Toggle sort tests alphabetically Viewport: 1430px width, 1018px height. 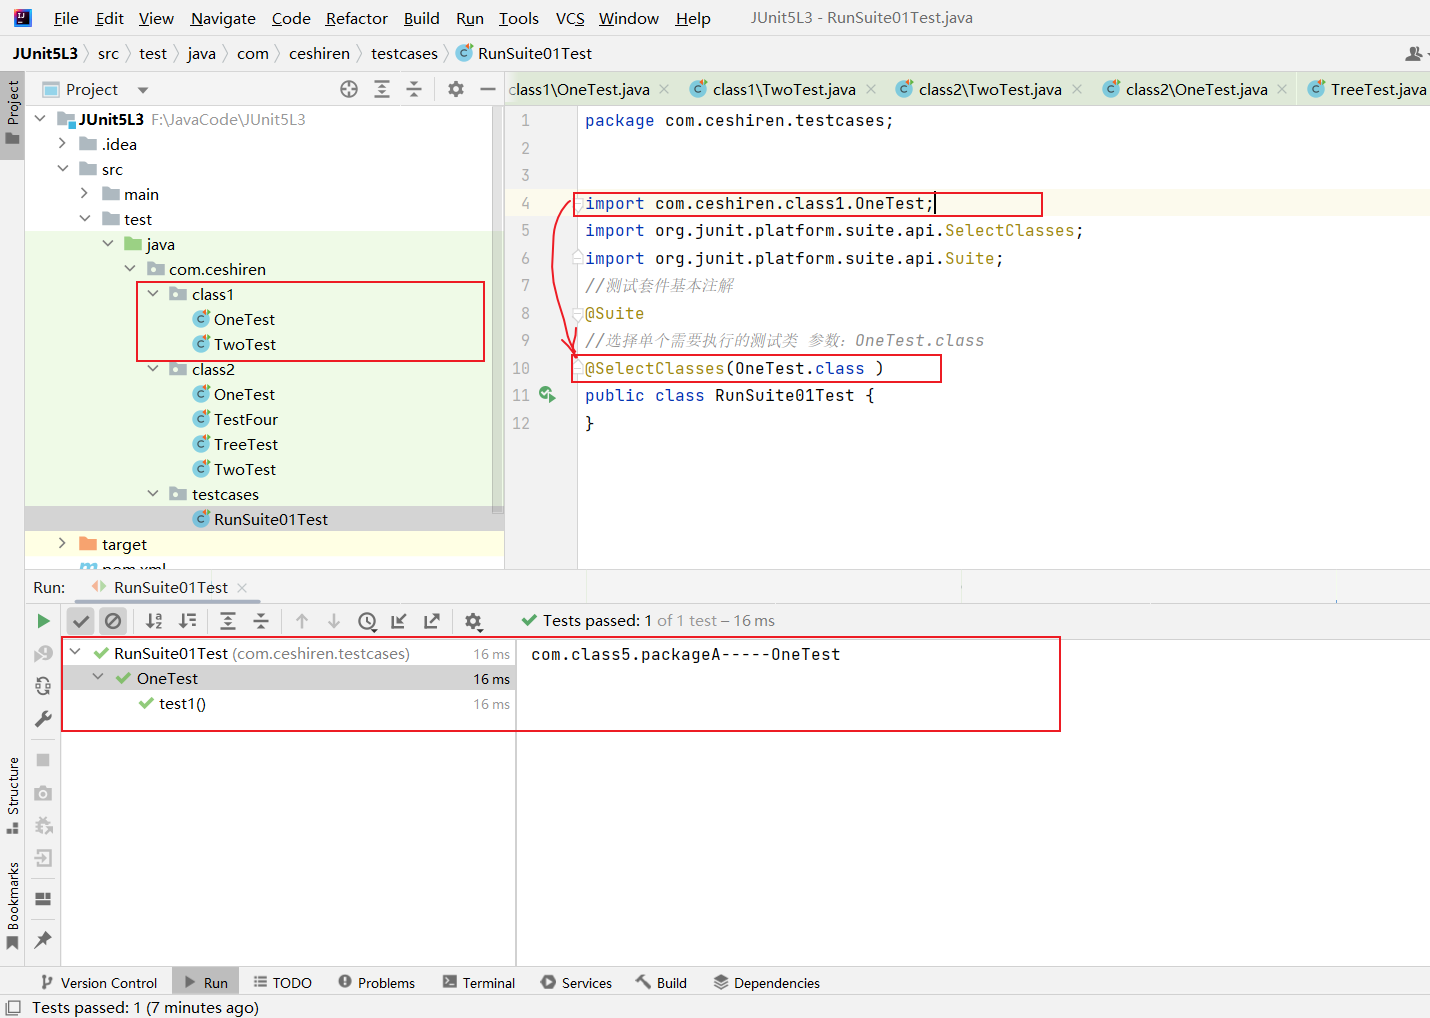[154, 621]
